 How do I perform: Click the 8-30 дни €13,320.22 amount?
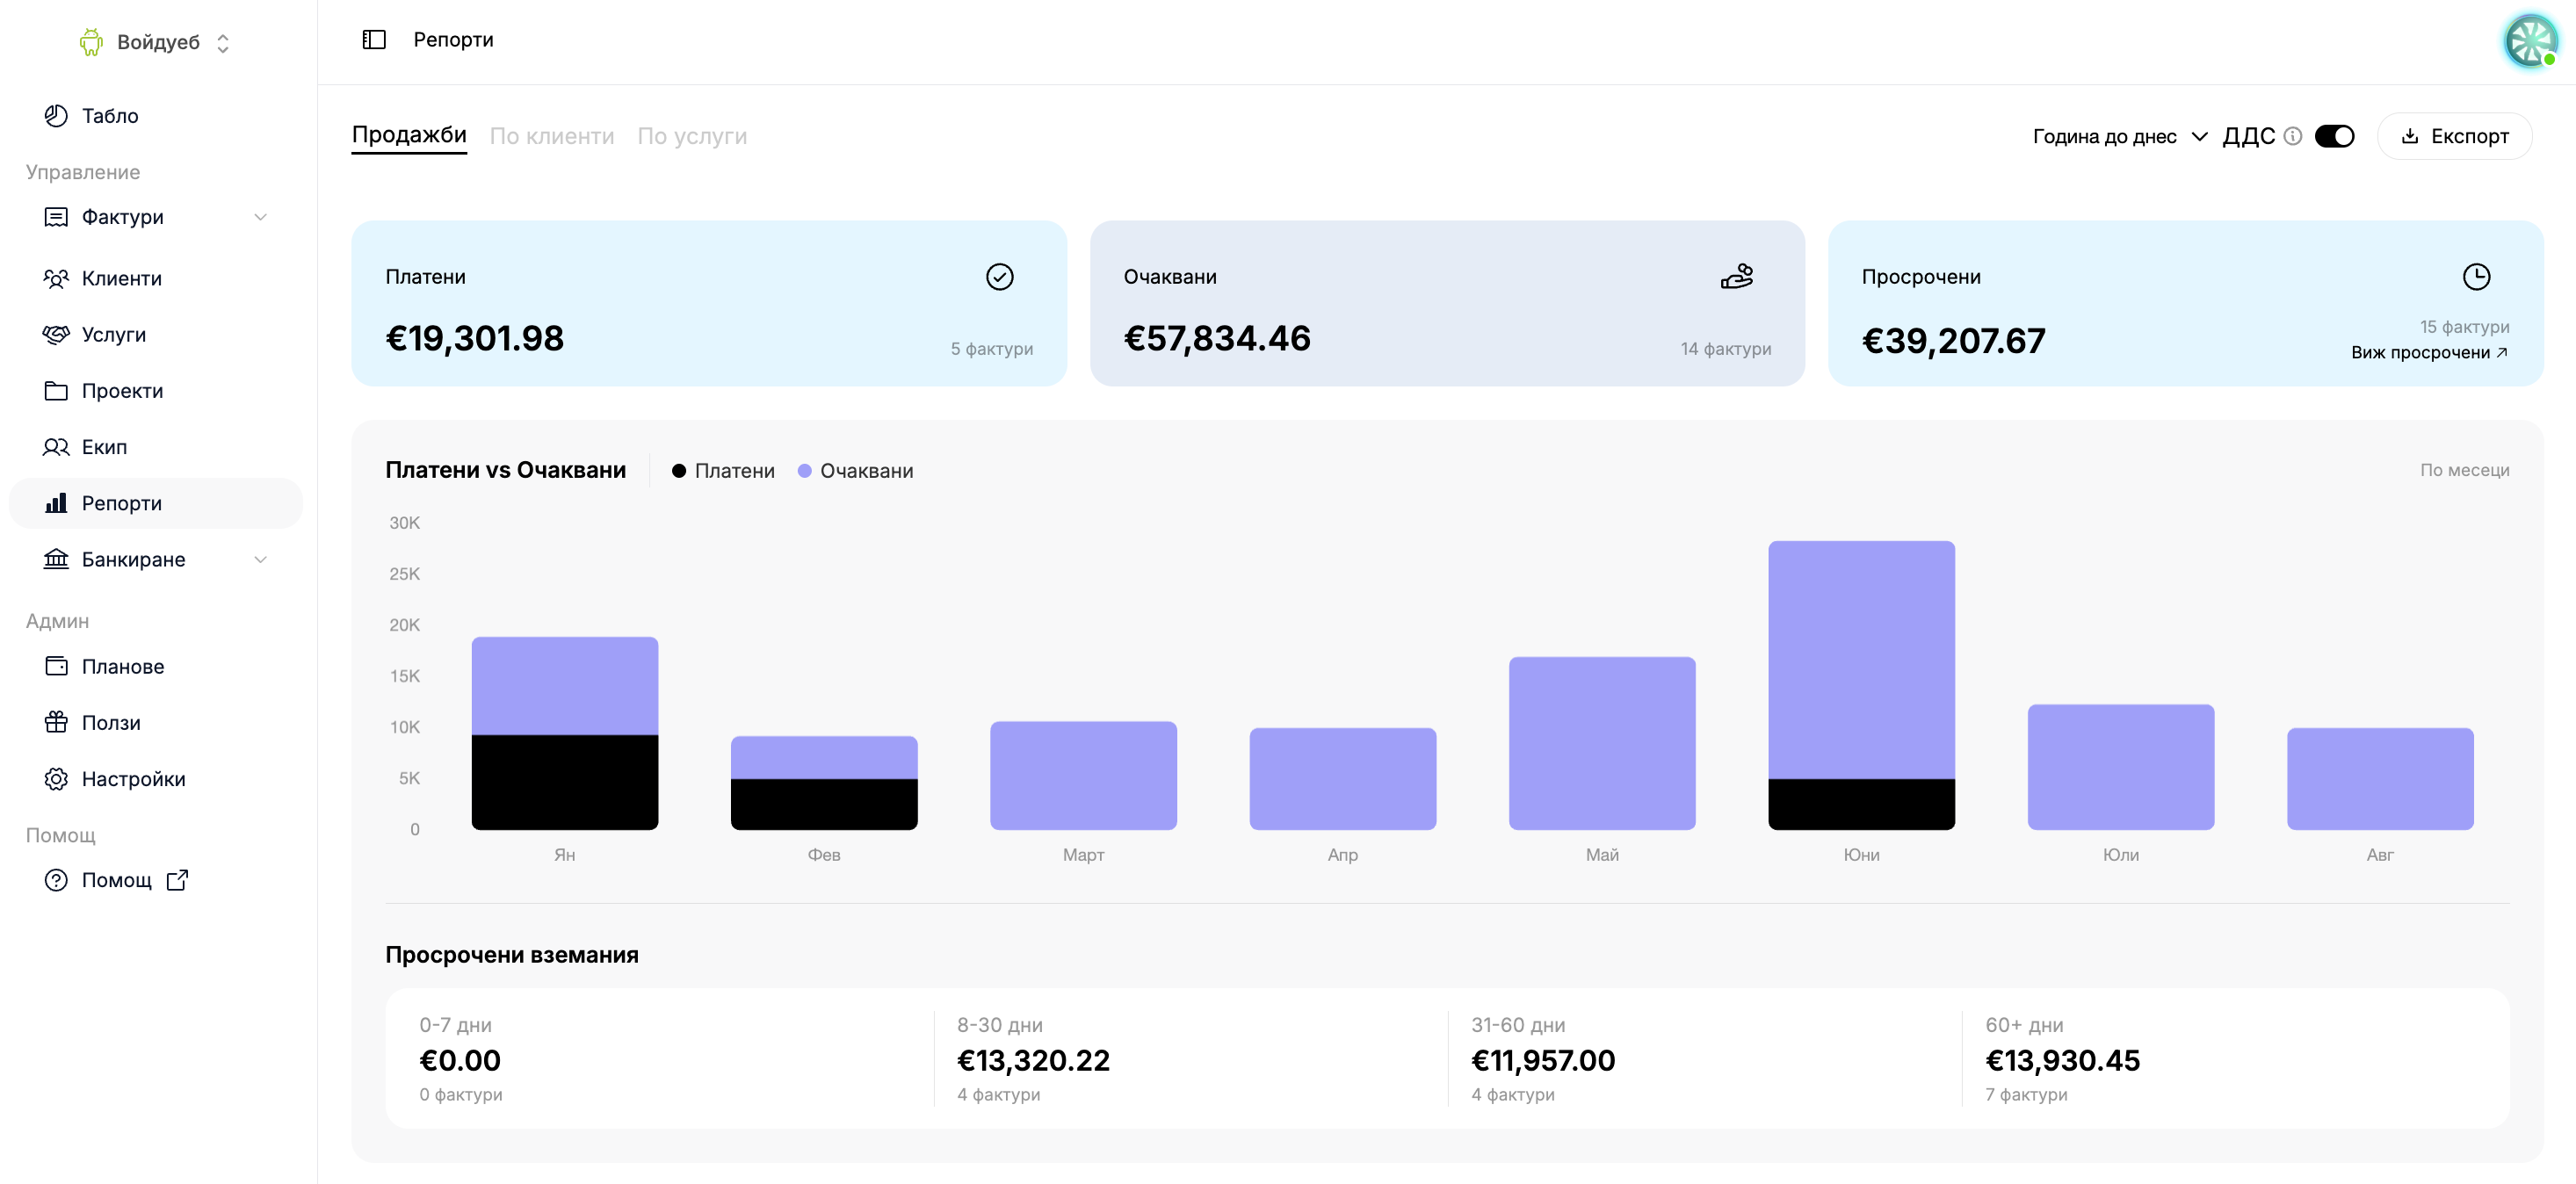pos(1033,1060)
